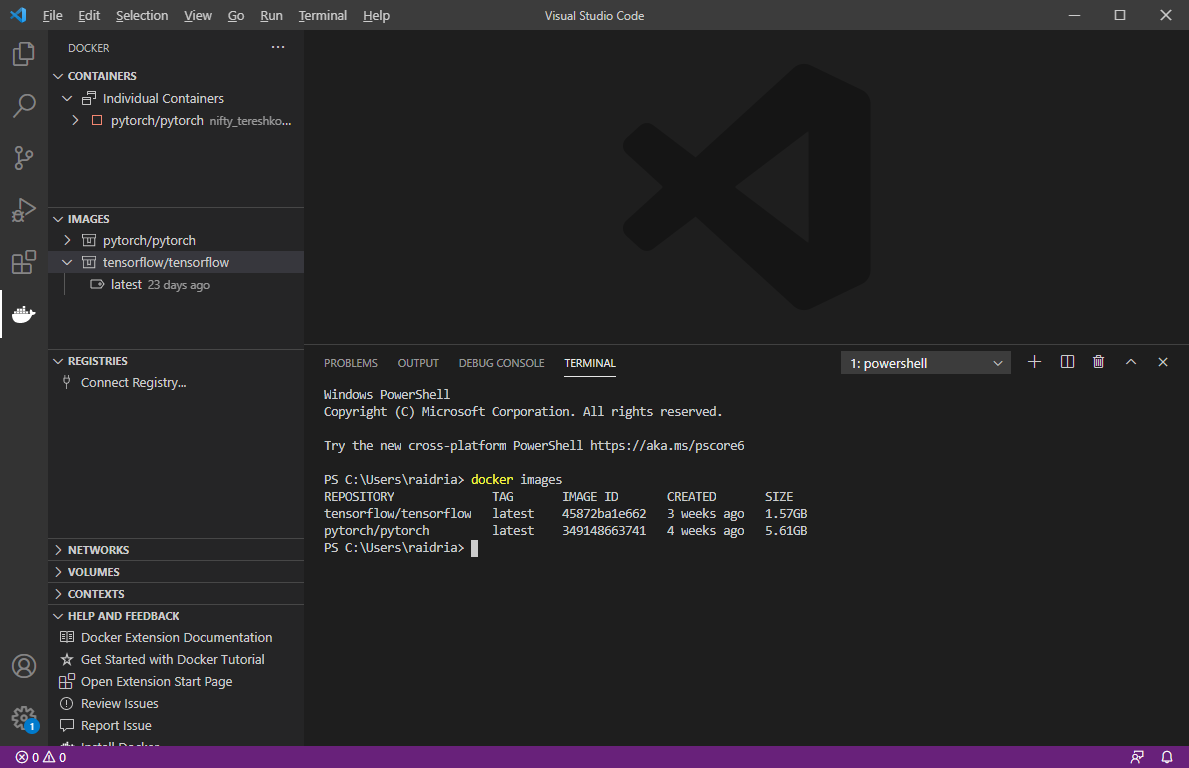The image size is (1189, 768).
Task: Click the pytorch/pytorch image archive icon
Action: (x=89, y=240)
